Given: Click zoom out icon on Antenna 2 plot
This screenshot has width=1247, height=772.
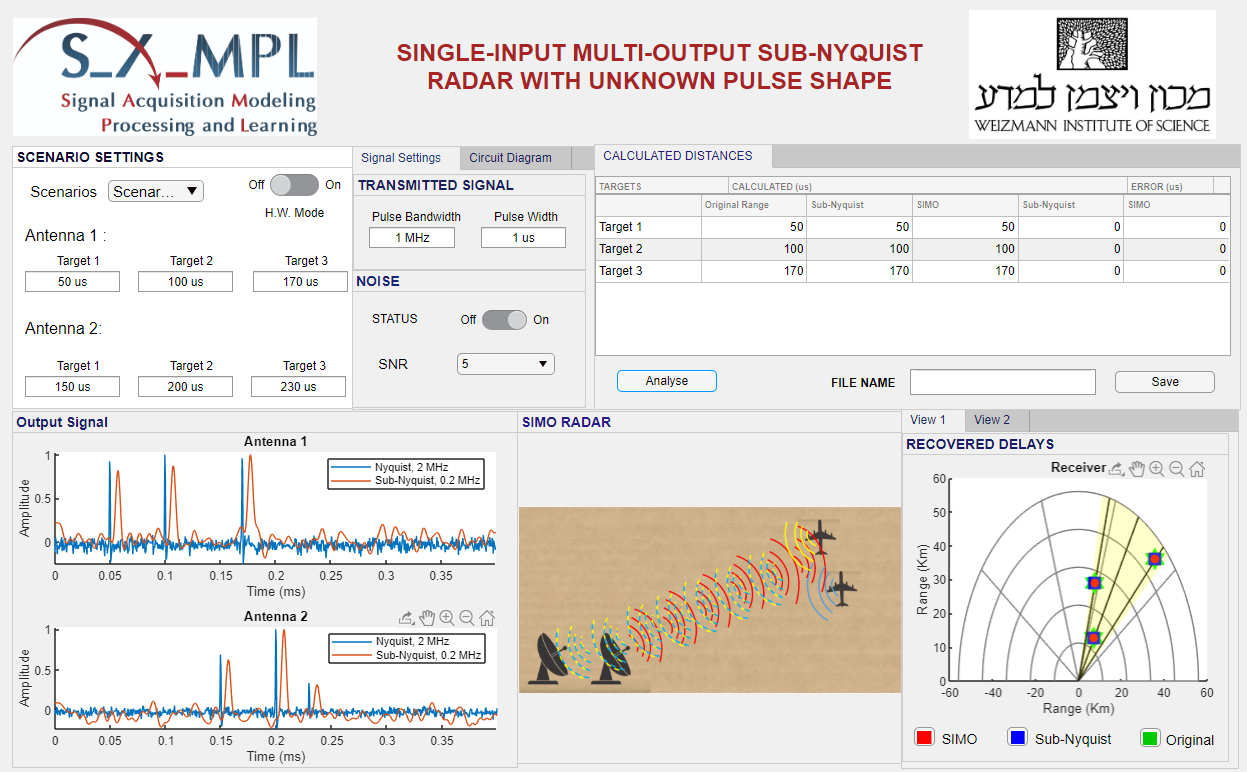Looking at the screenshot, I should [467, 618].
